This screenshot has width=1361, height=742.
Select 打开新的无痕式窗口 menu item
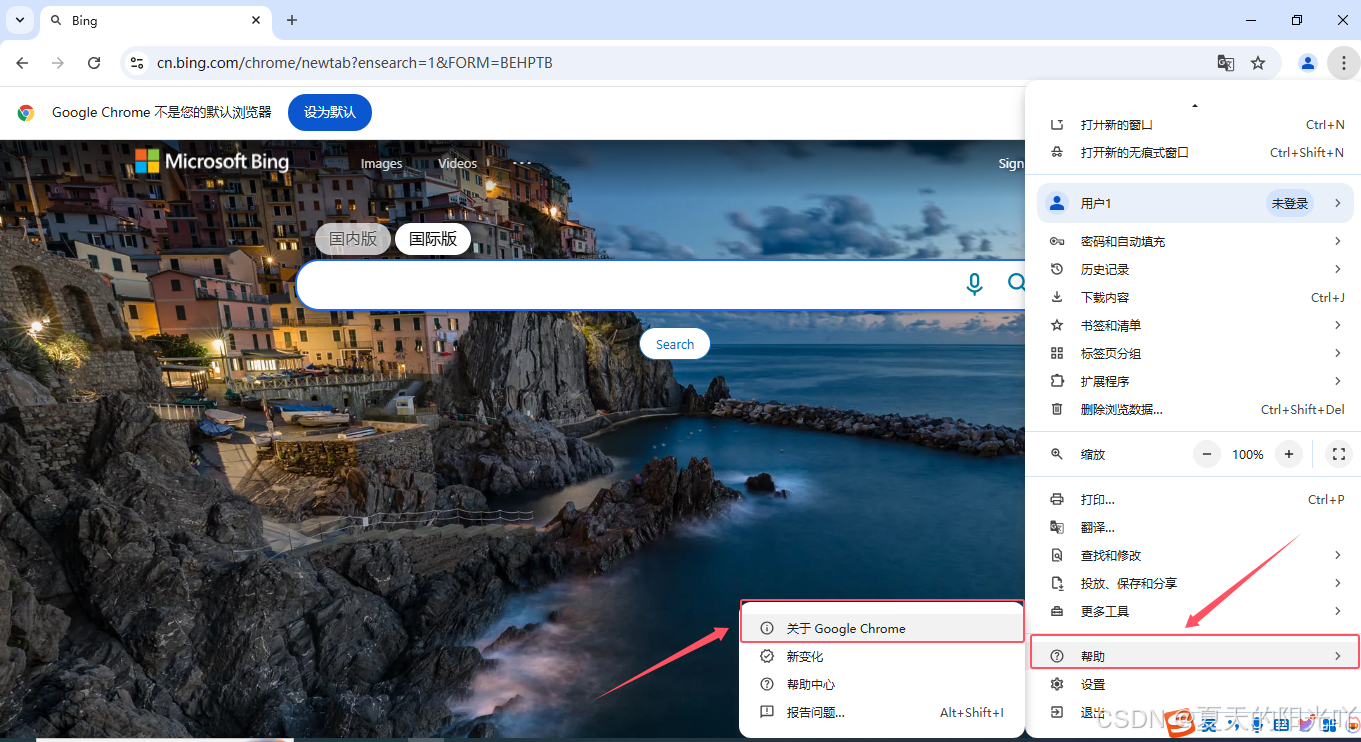pos(1193,153)
